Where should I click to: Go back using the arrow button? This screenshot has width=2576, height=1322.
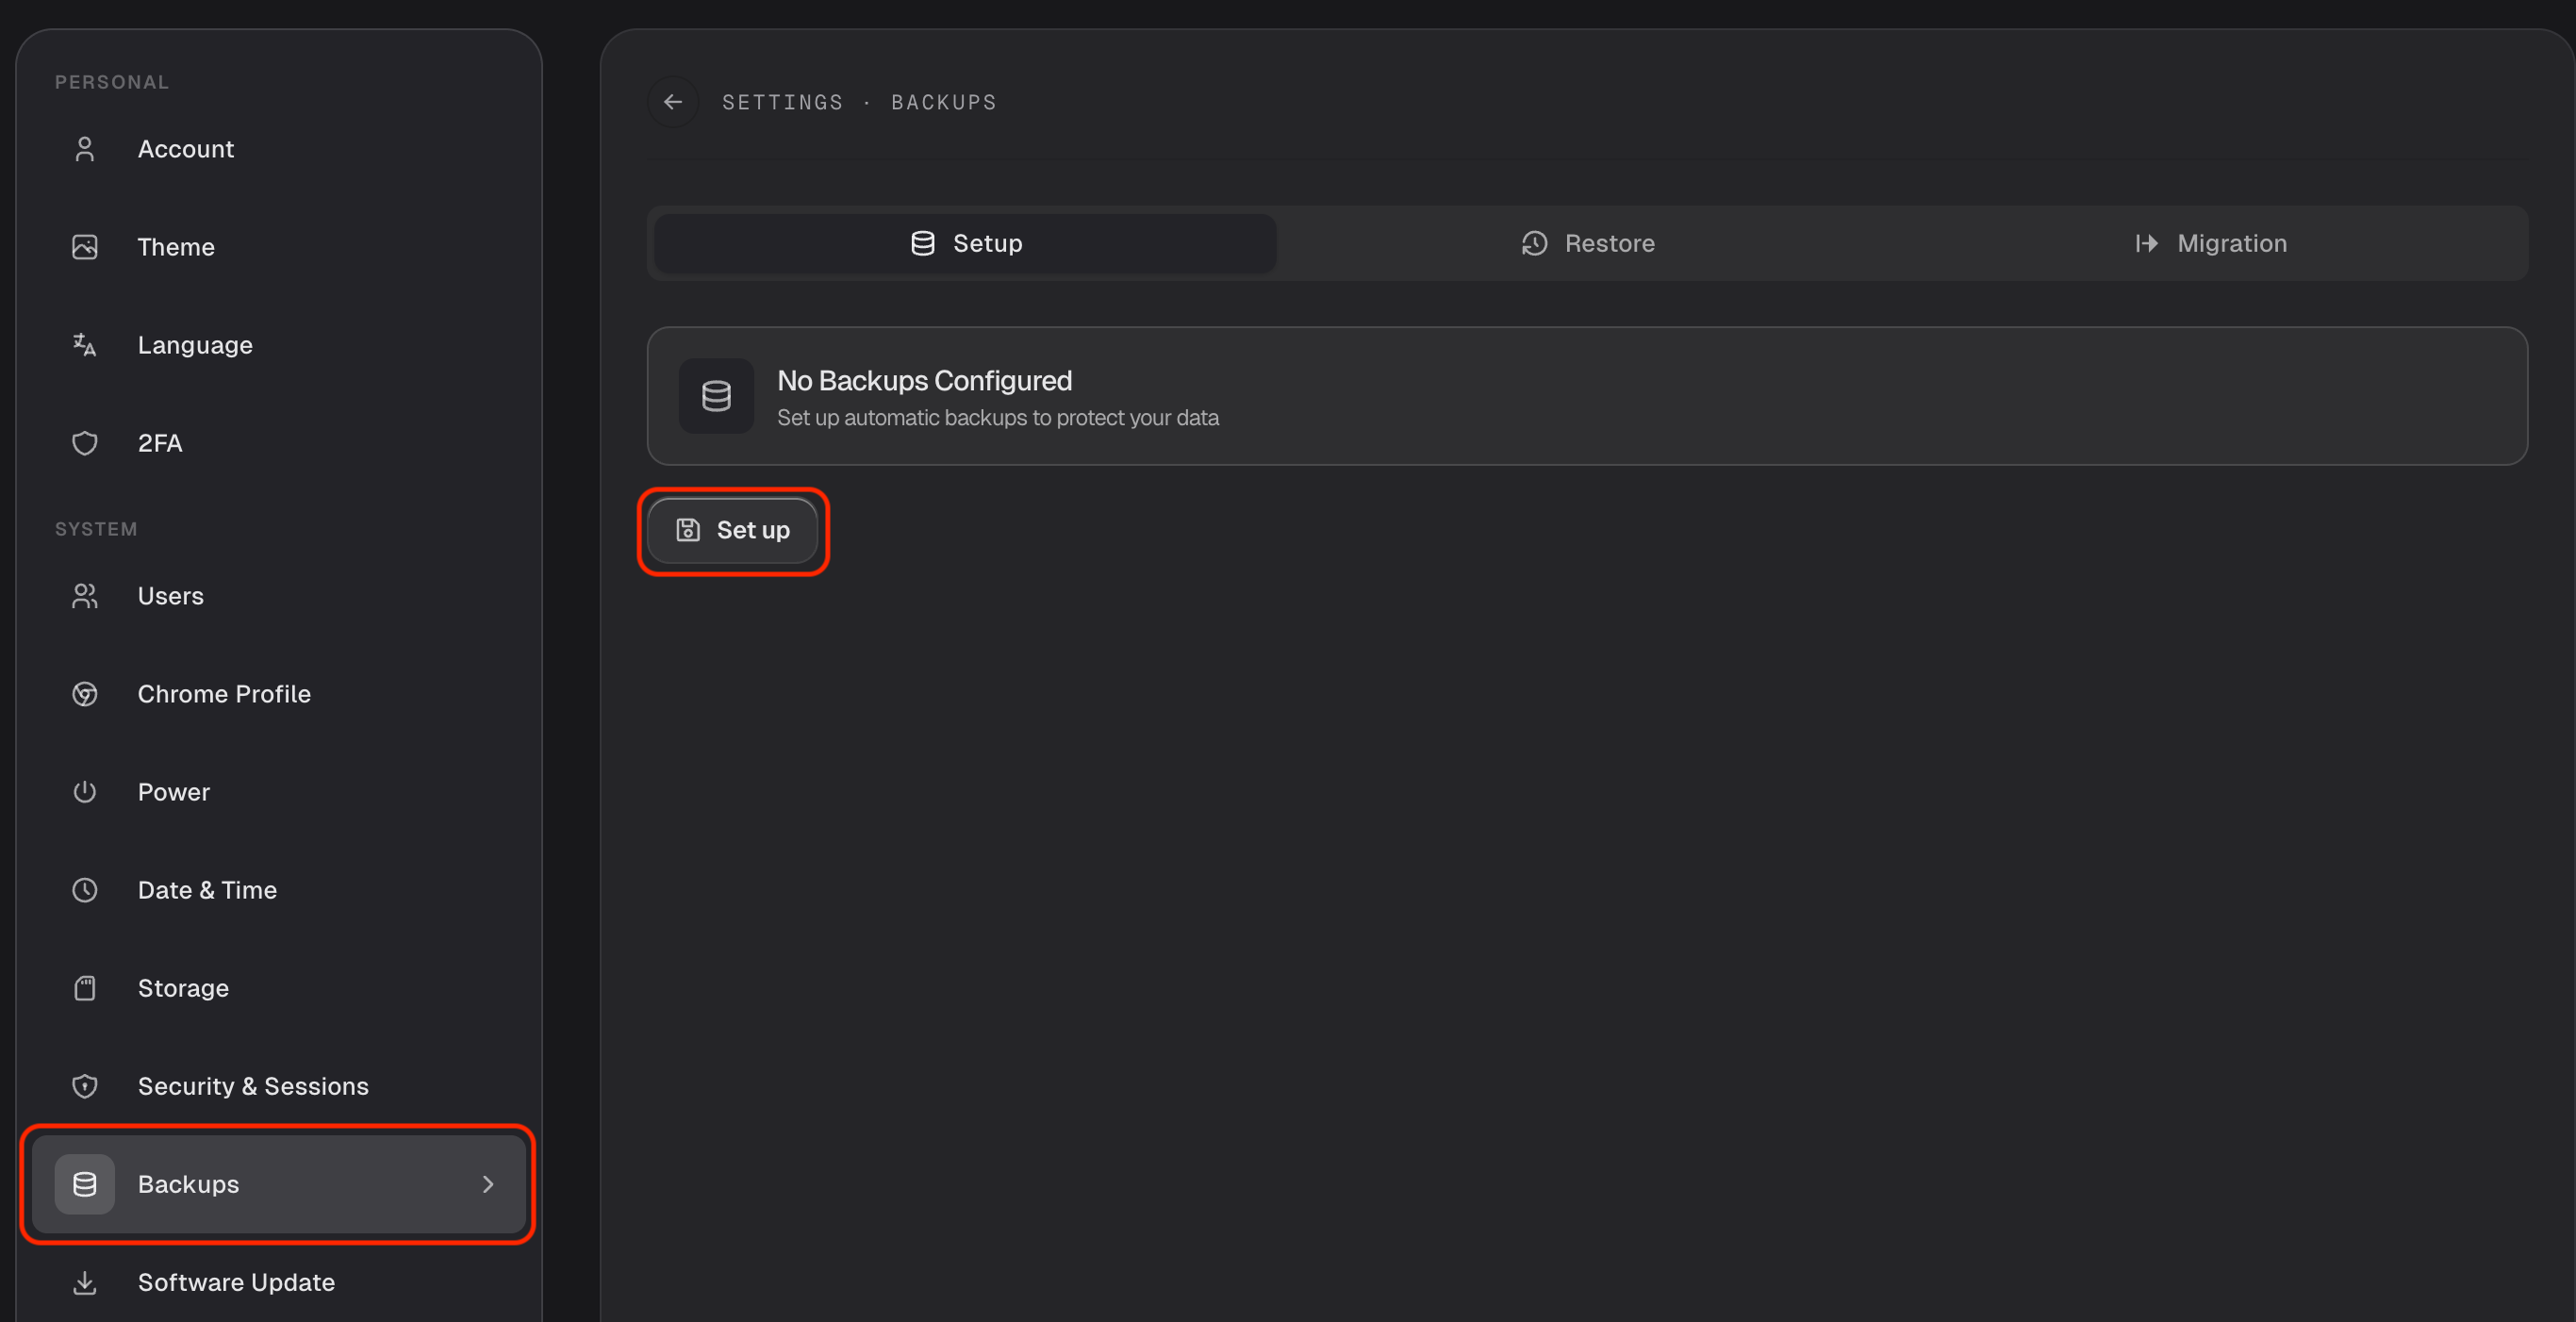pos(673,102)
